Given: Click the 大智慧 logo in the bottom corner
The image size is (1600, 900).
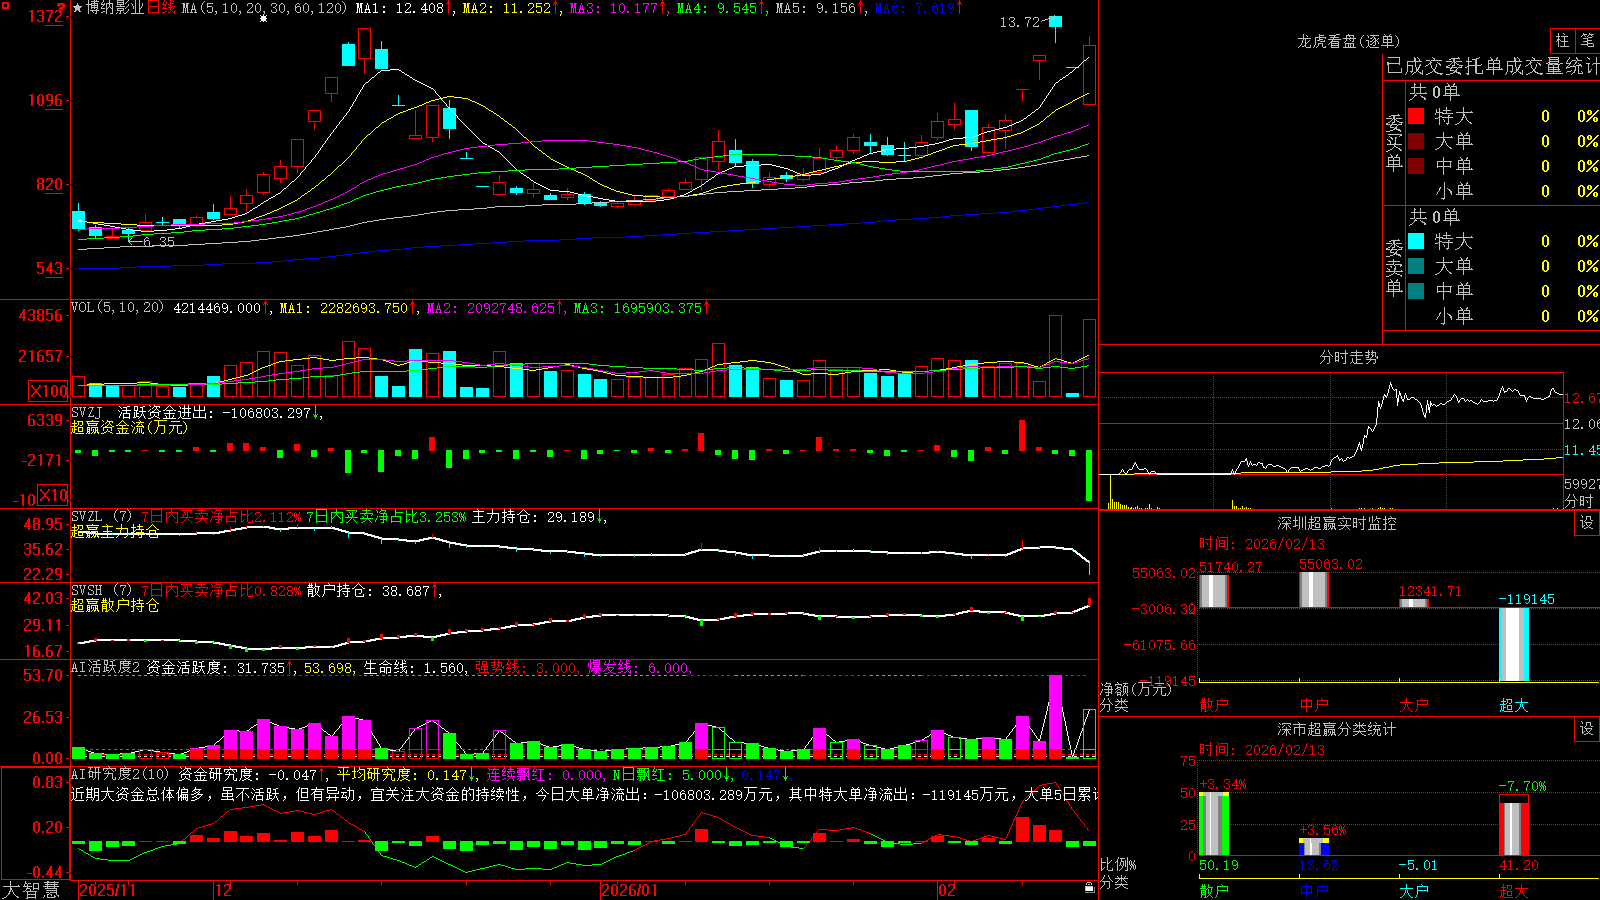Looking at the screenshot, I should 30,890.
